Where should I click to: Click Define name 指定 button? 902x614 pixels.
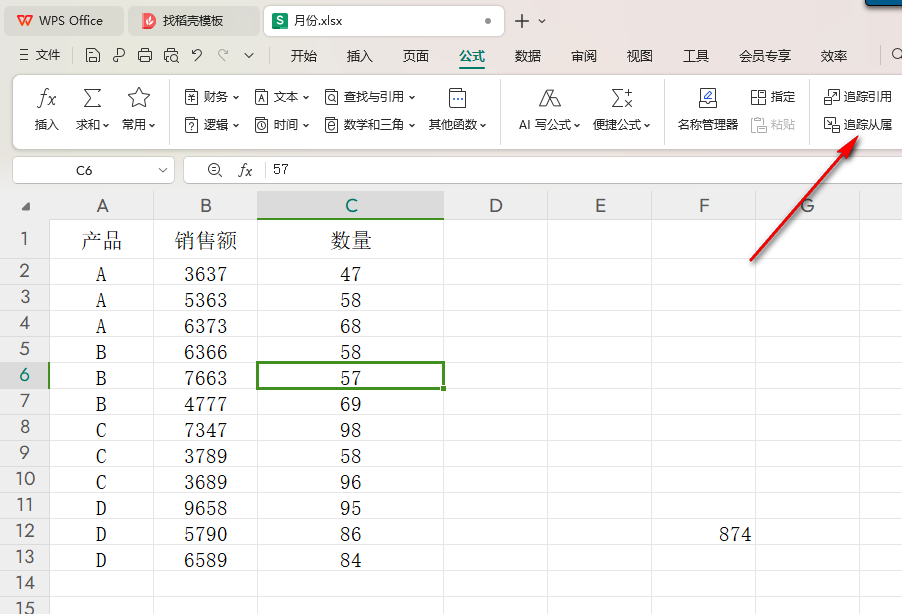pyautogui.click(x=773, y=97)
